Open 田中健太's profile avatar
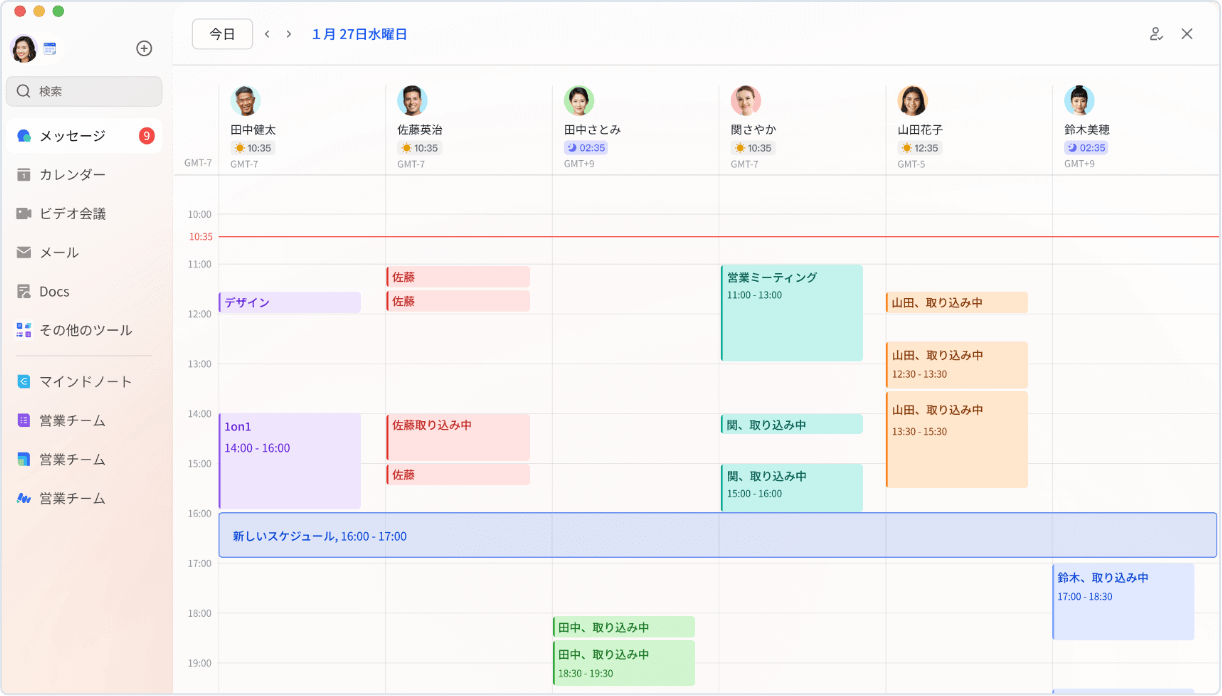This screenshot has width=1222, height=696. pyautogui.click(x=245, y=101)
